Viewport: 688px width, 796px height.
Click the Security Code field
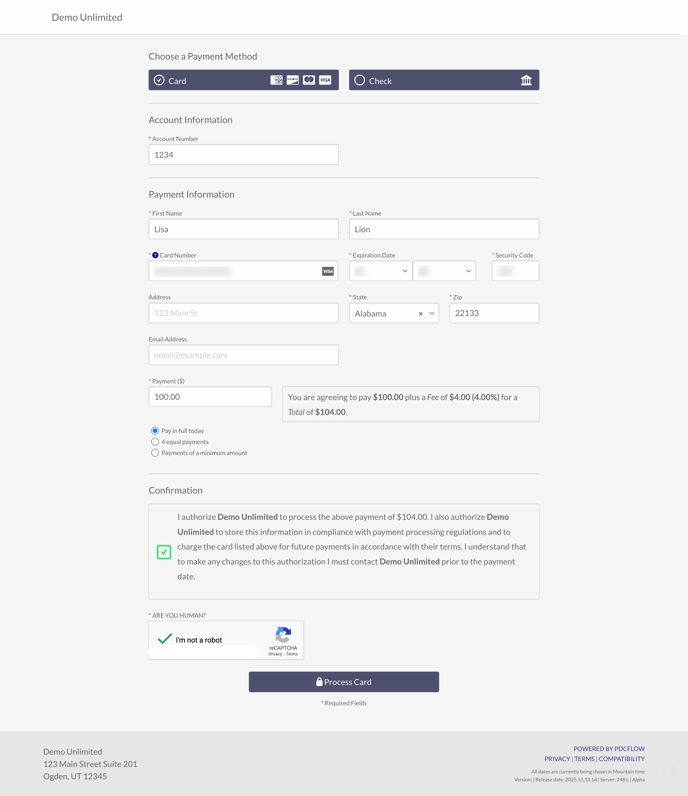(x=515, y=271)
